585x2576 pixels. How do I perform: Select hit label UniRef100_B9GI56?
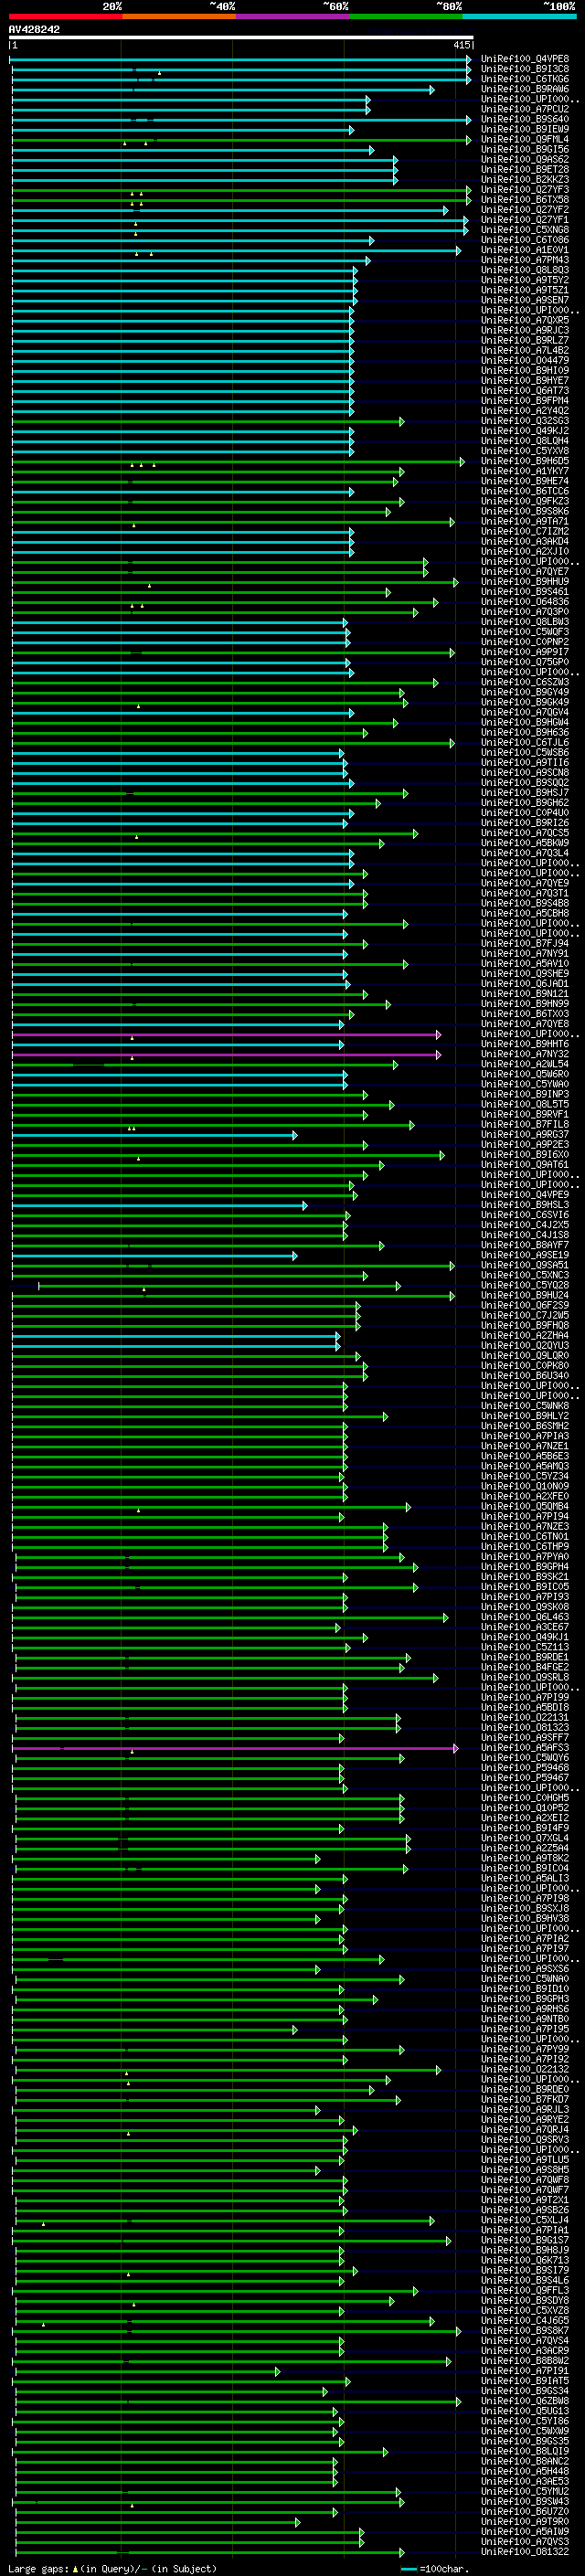(x=525, y=149)
